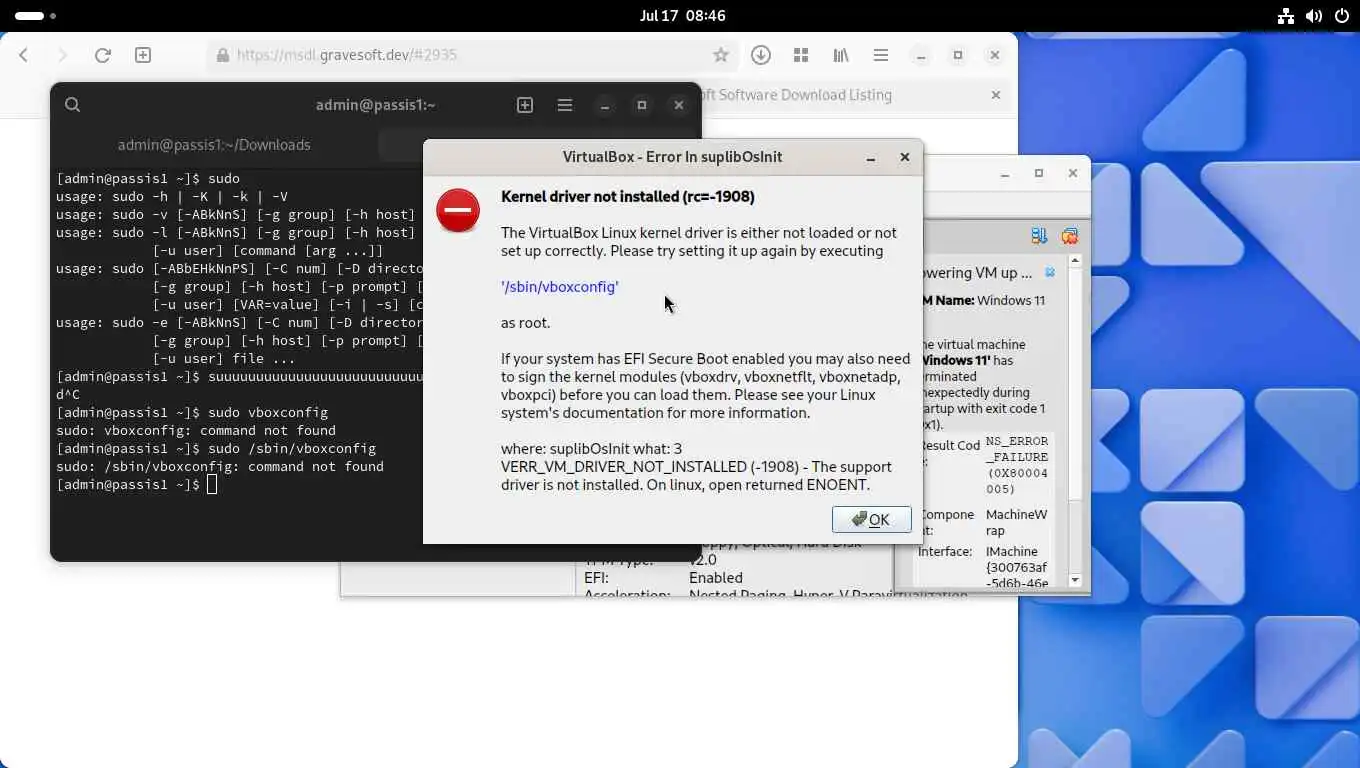This screenshot has width=1360, height=768.
Task: Click the NS_ERROR_FAILURE result code text
Action: (x=1017, y=465)
